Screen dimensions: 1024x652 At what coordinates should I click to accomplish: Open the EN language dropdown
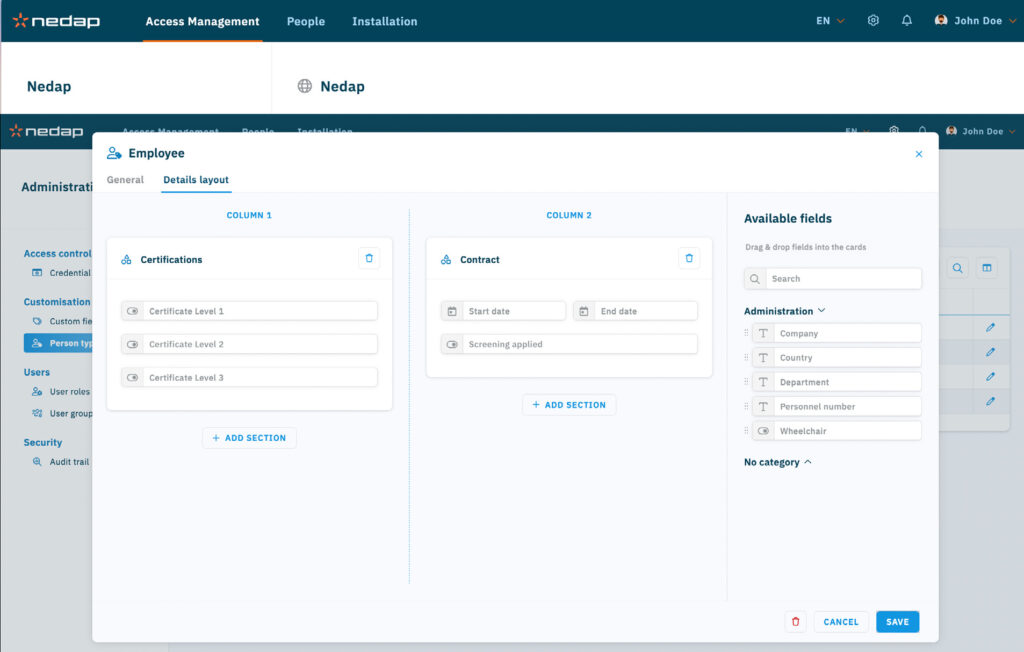tap(829, 21)
